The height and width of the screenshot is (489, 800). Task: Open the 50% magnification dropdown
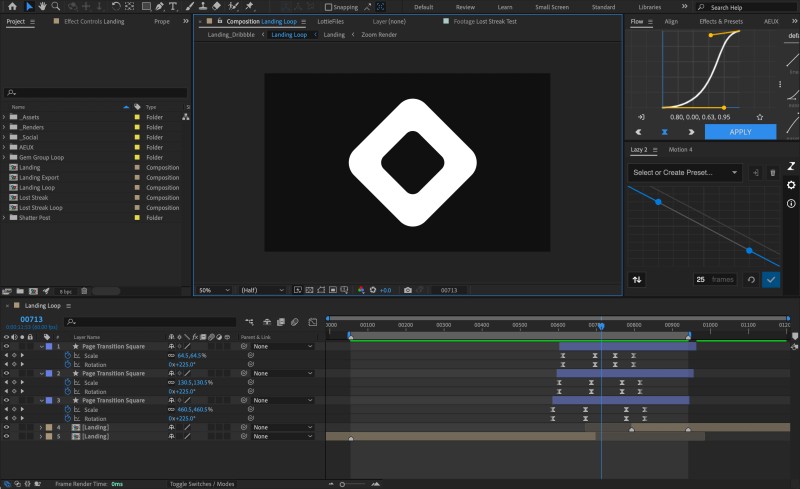pos(214,290)
